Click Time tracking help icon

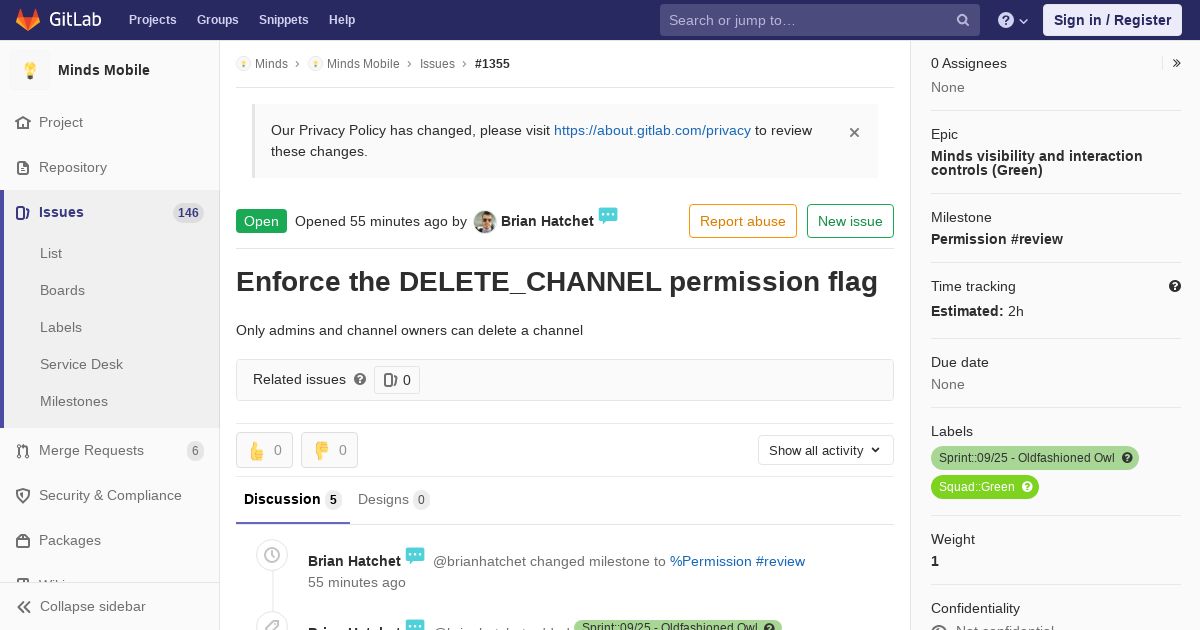coord(1175,286)
